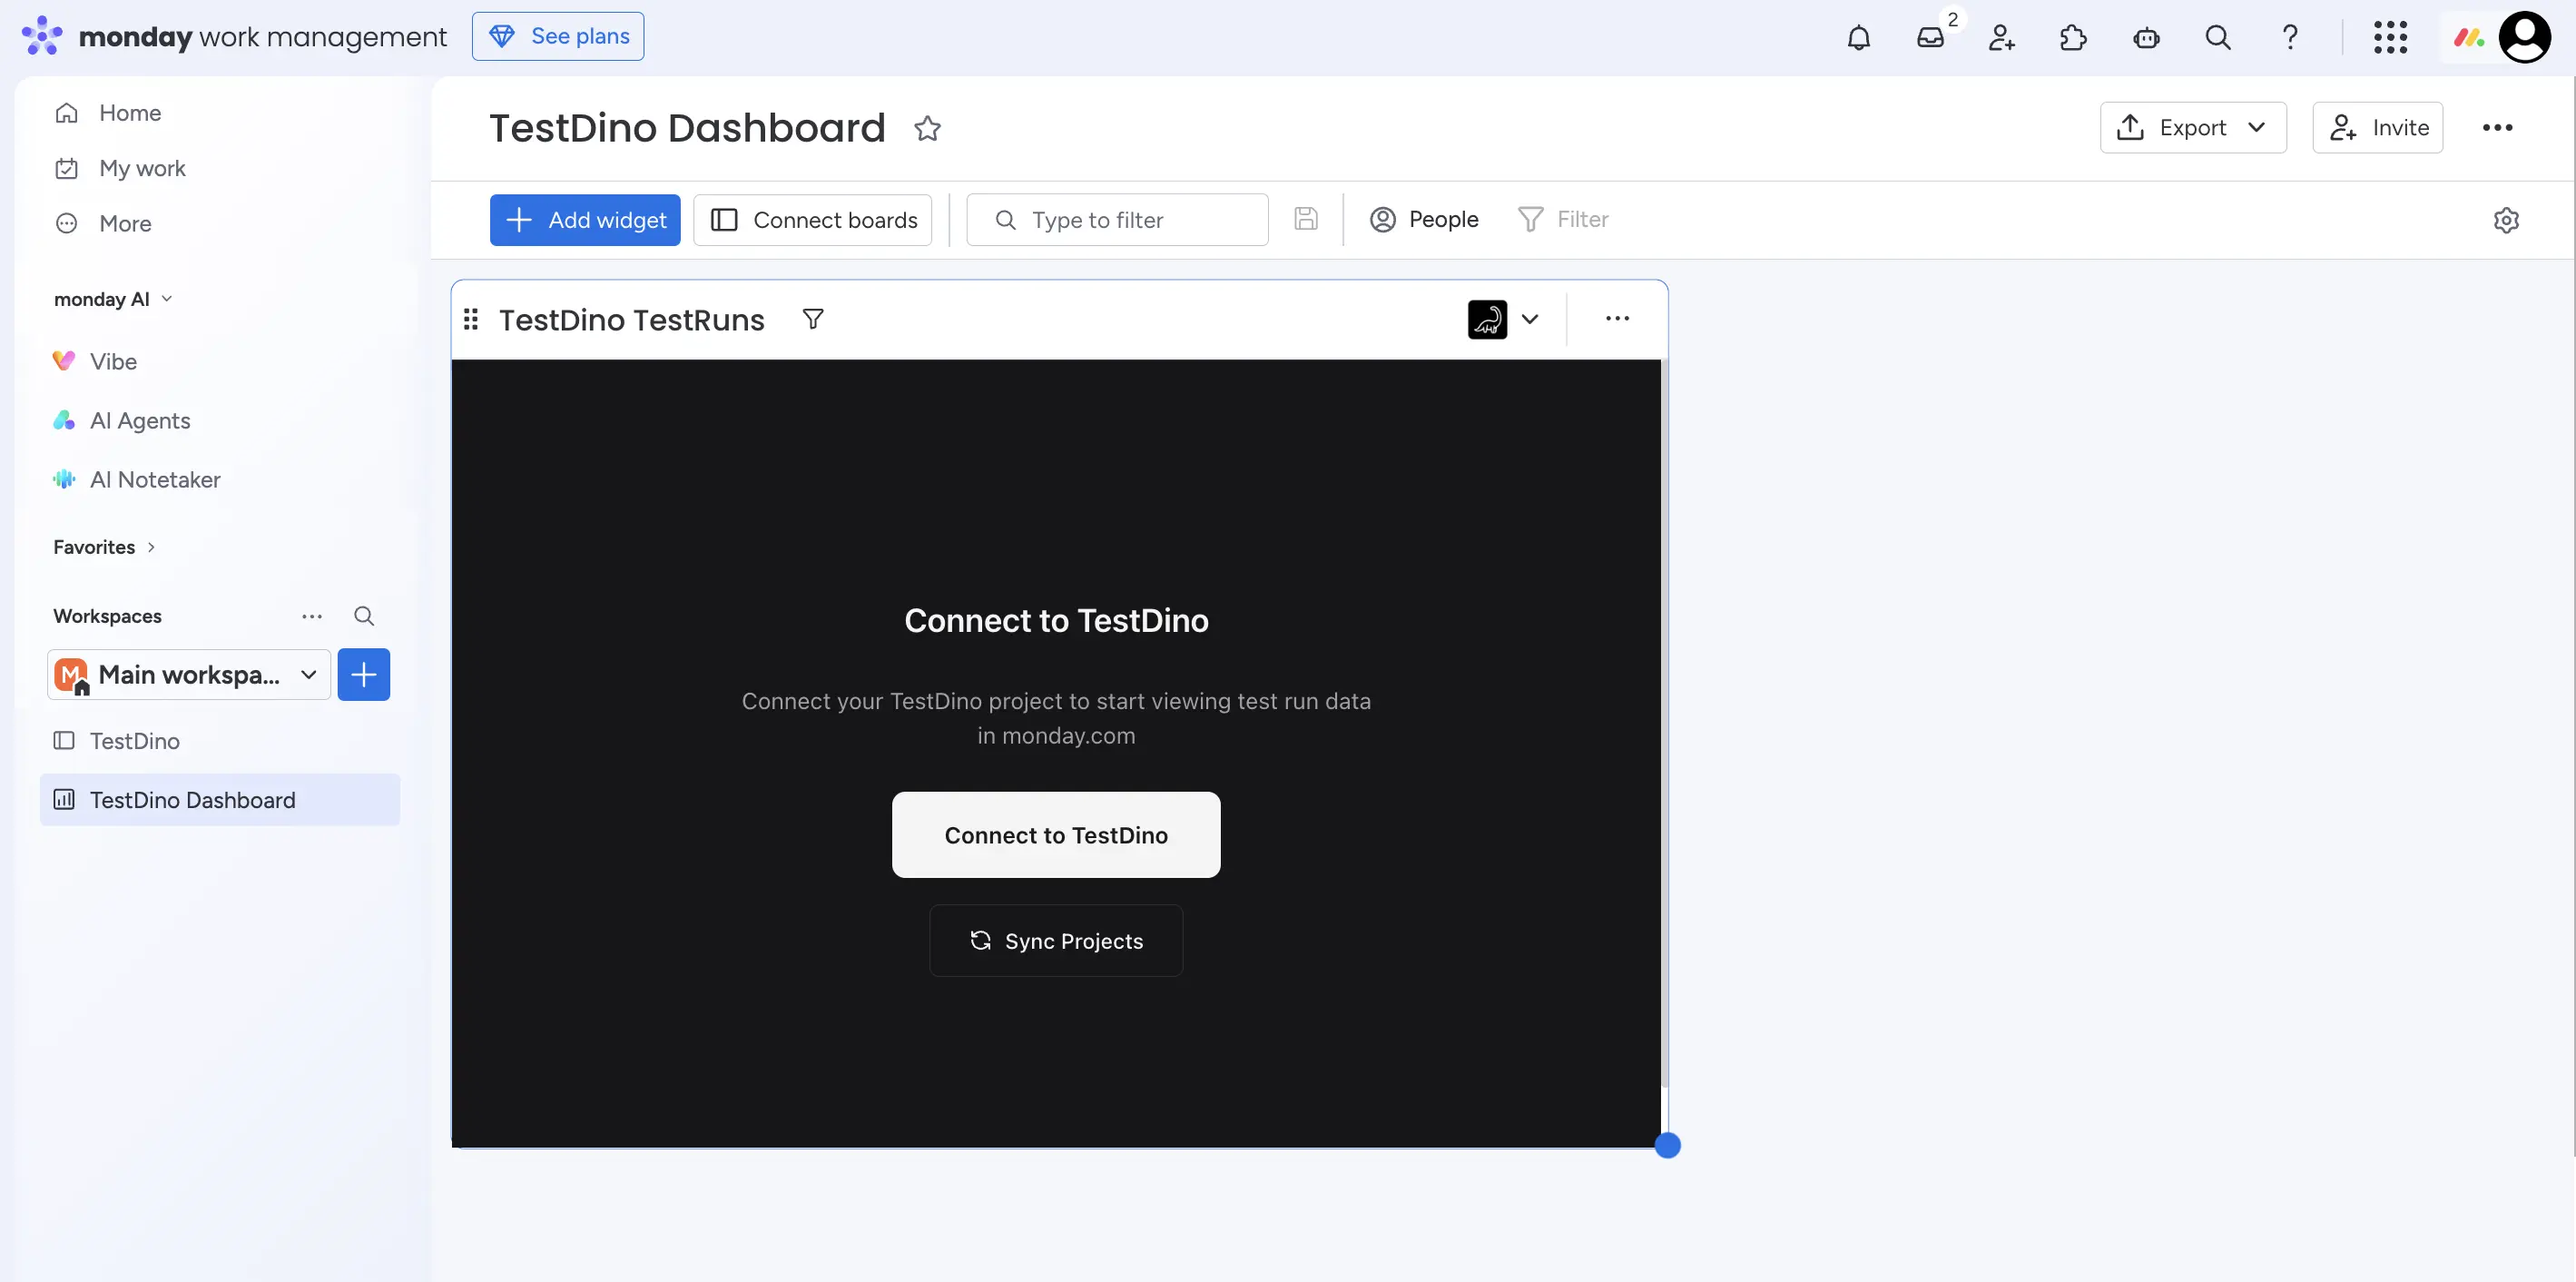The width and height of the screenshot is (2576, 1282).
Task: Open the inbox tray icon
Action: [1930, 38]
